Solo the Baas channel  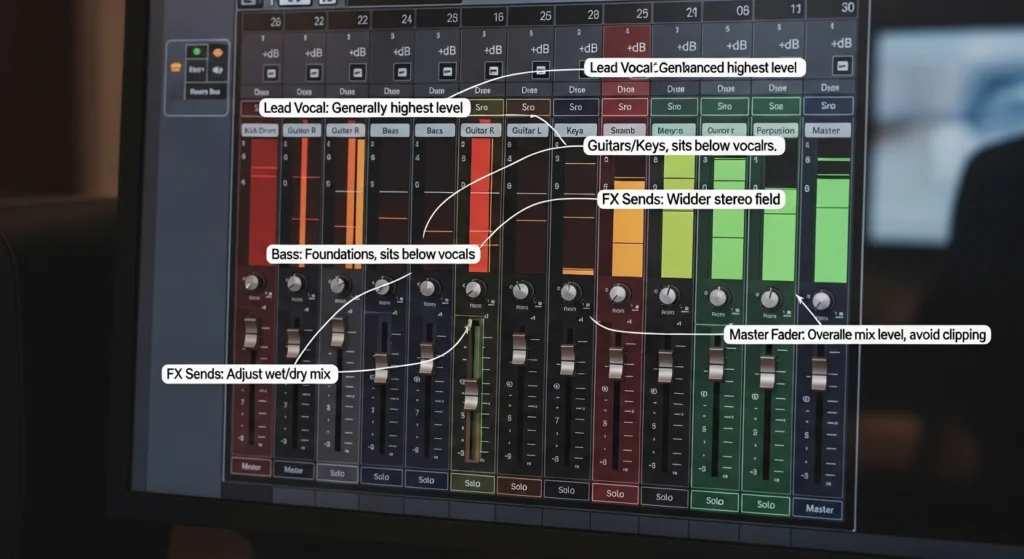[x=381, y=477]
